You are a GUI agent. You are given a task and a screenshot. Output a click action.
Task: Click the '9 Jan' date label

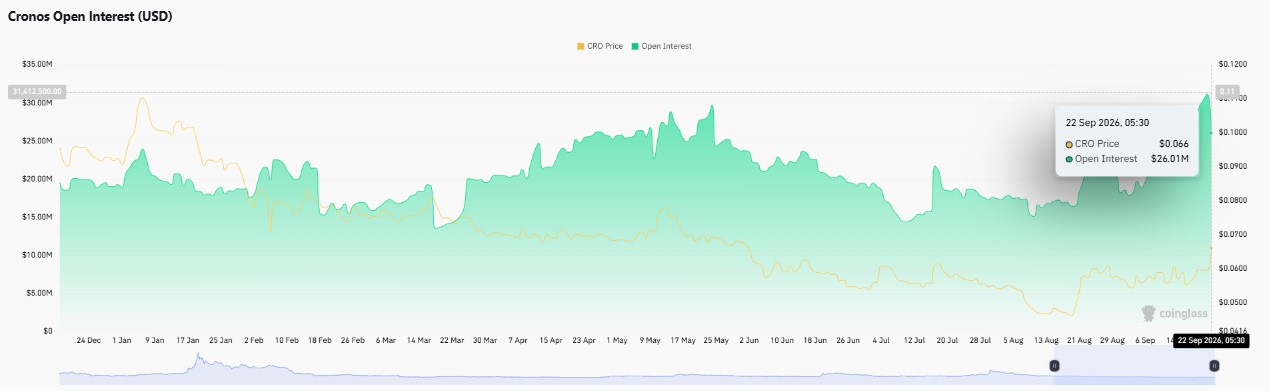click(x=155, y=340)
